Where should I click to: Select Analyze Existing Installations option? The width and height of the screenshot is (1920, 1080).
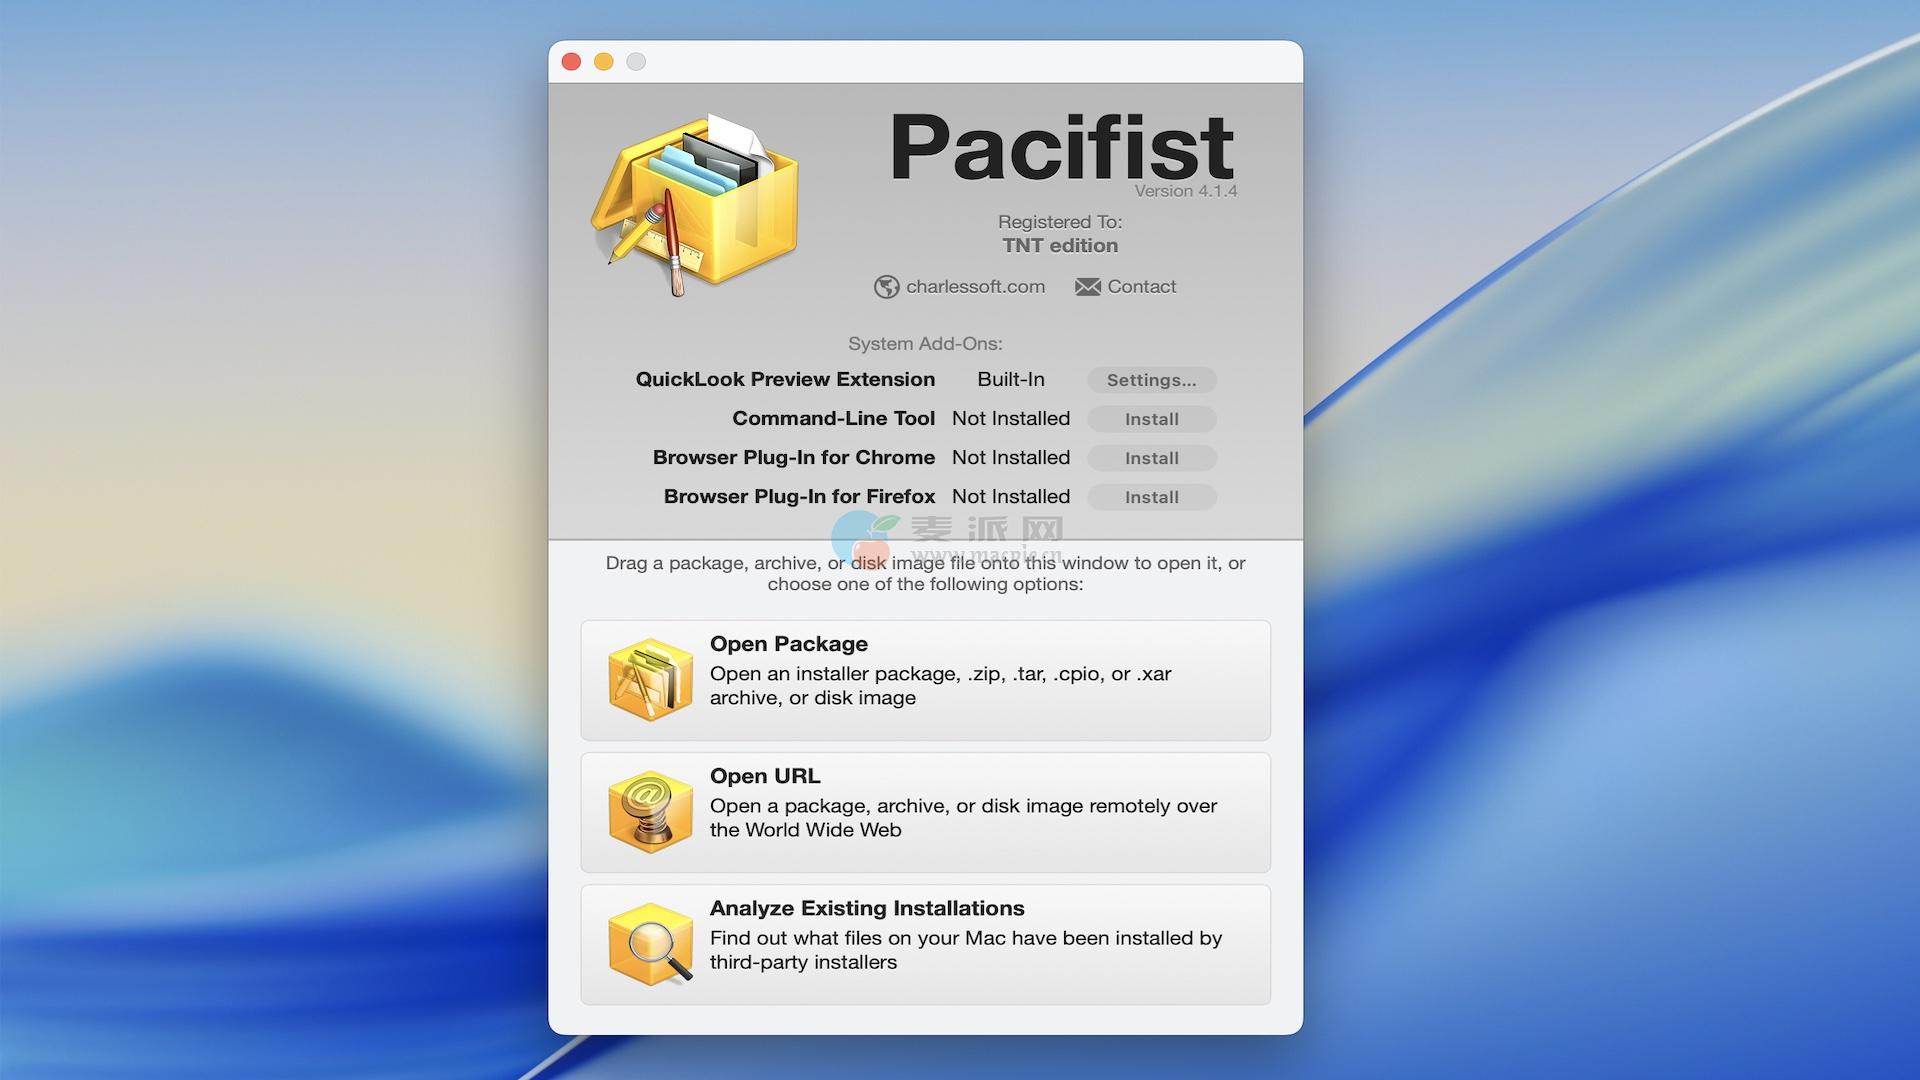[925, 944]
